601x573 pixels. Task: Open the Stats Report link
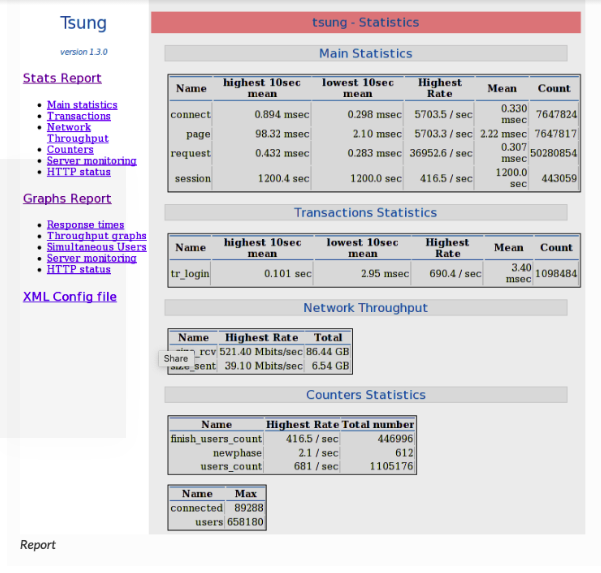coord(62,78)
